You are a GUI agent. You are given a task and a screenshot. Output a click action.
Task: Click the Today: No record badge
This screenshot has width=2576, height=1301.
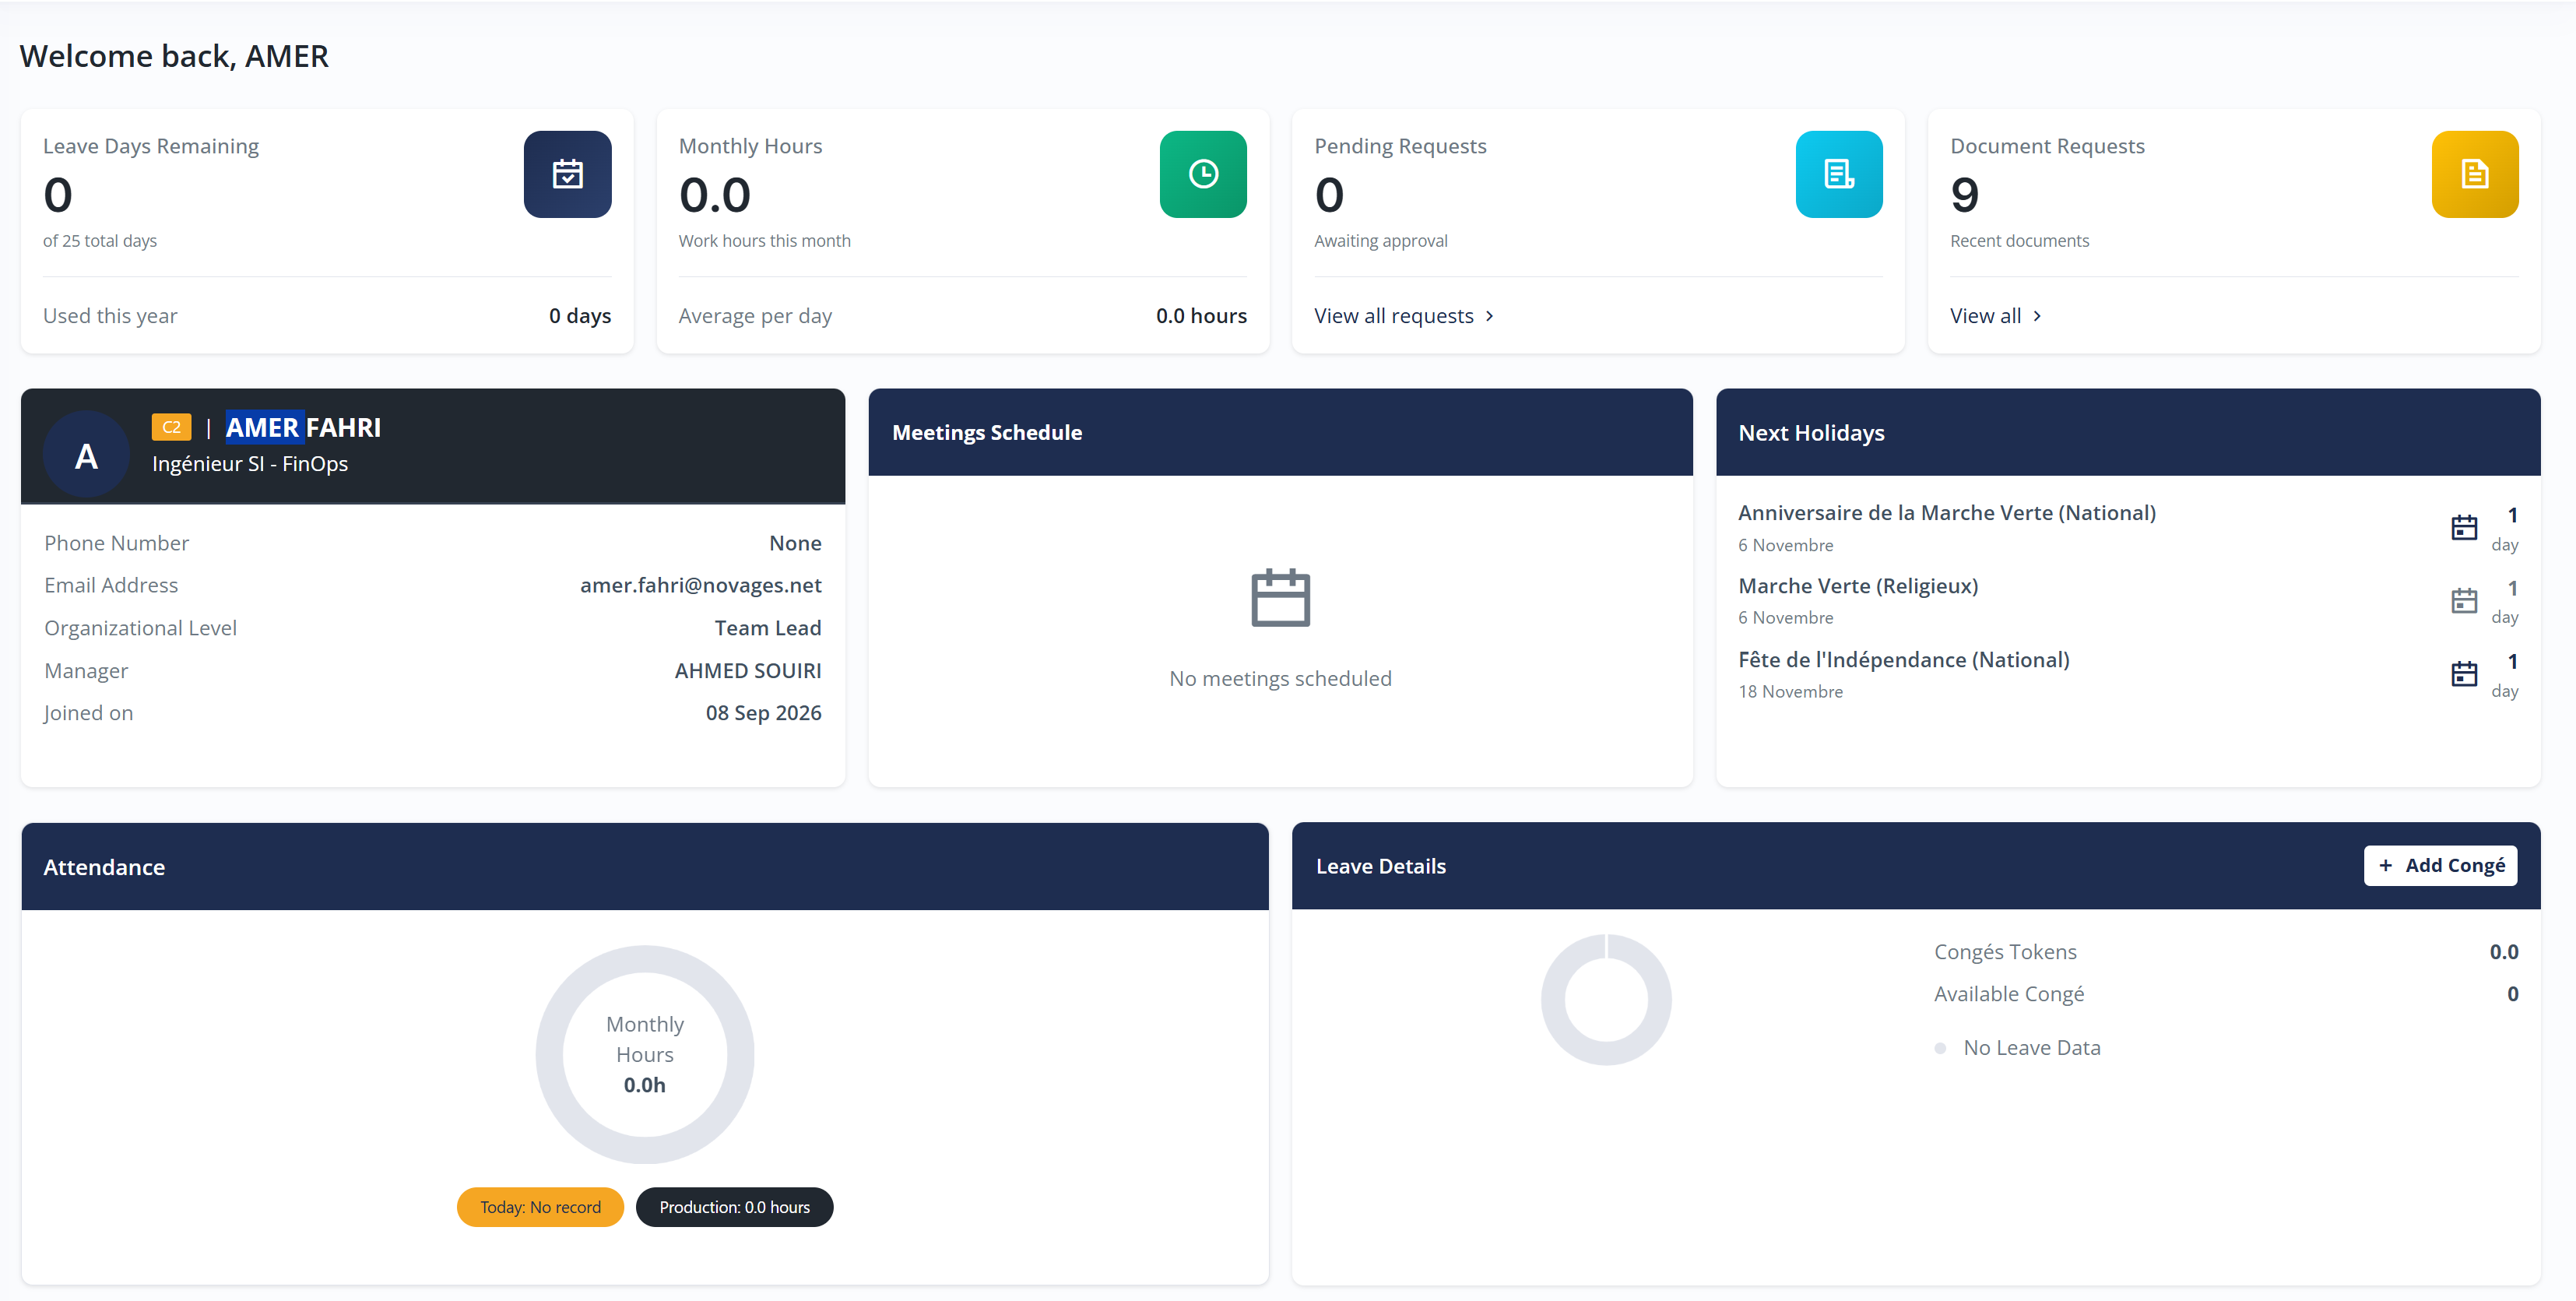tap(540, 1207)
